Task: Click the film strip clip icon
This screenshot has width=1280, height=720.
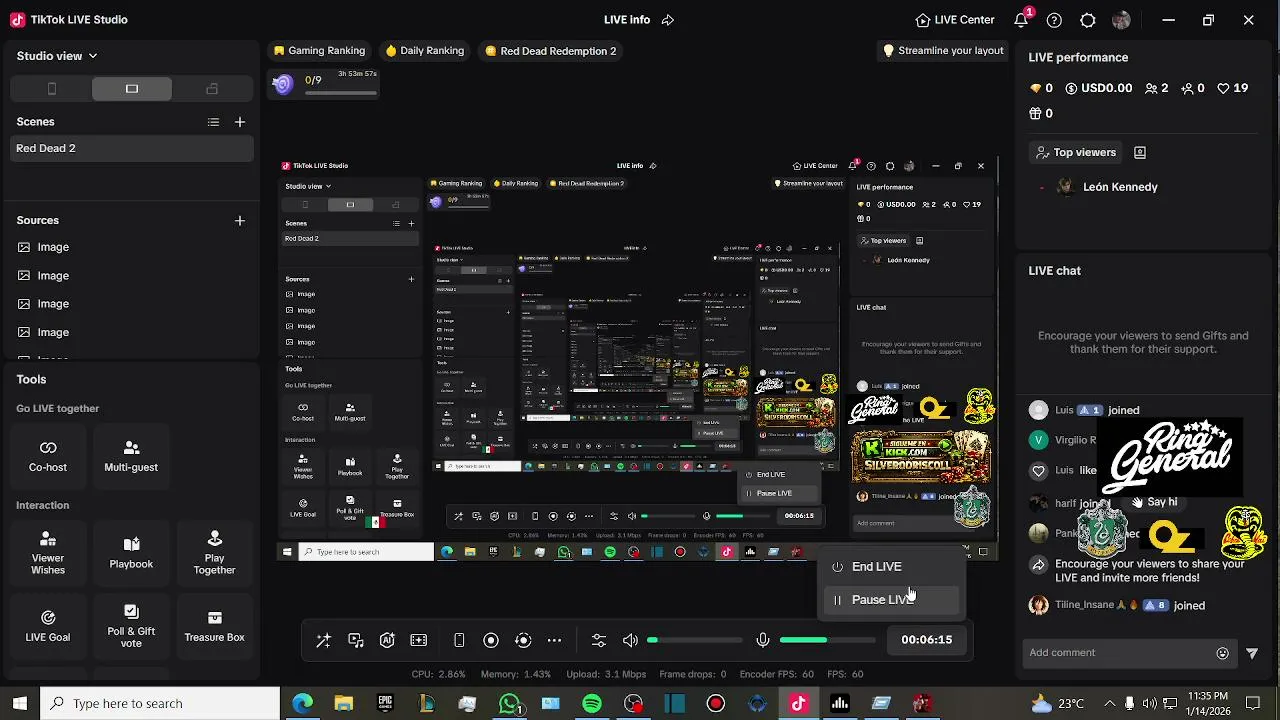Action: (x=419, y=640)
